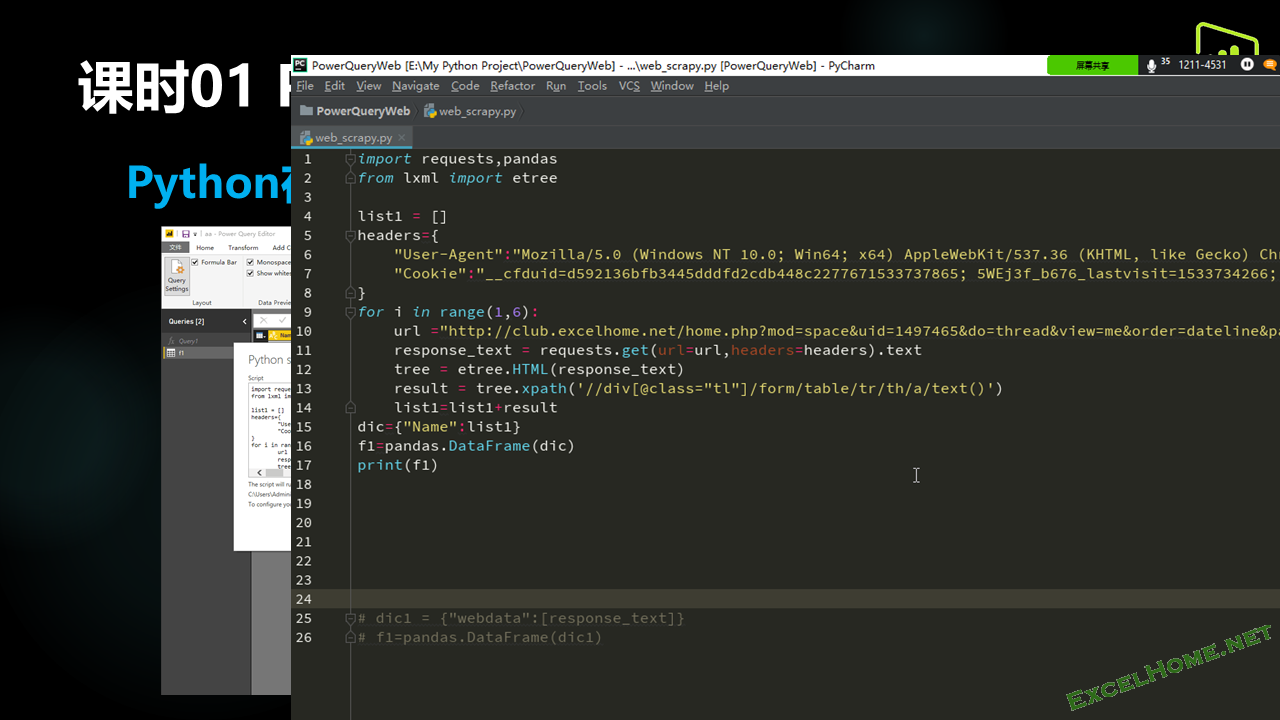The height and width of the screenshot is (720, 1280).
Task: Disable the Monospaced option
Action: coord(250,263)
